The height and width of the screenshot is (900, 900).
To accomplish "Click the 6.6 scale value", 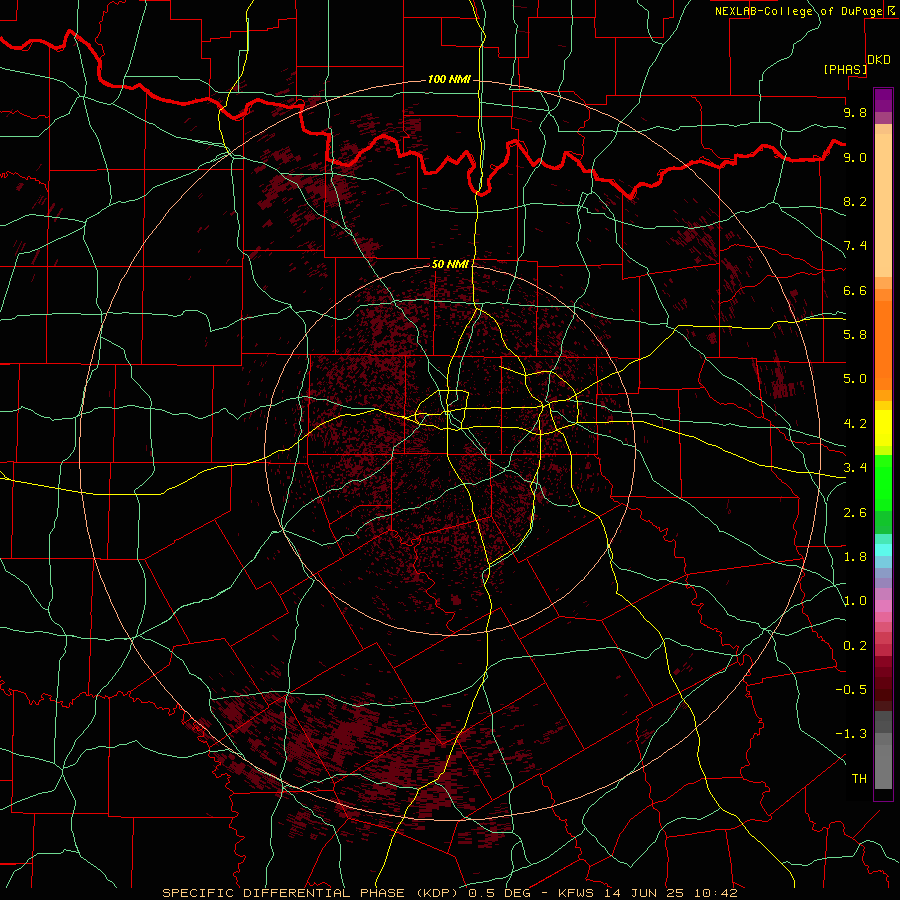I will pyautogui.click(x=855, y=290).
